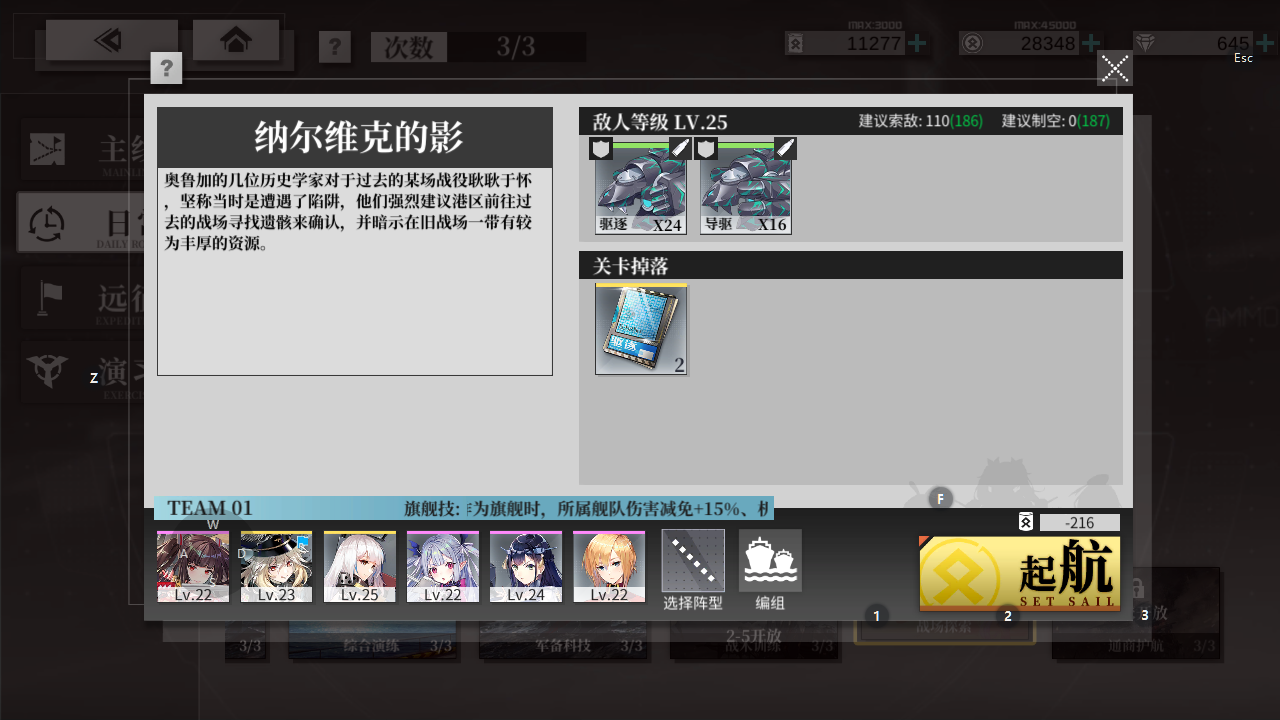This screenshot has width=1280, height=720.
Task: Open the formation selection icon
Action: click(693, 561)
